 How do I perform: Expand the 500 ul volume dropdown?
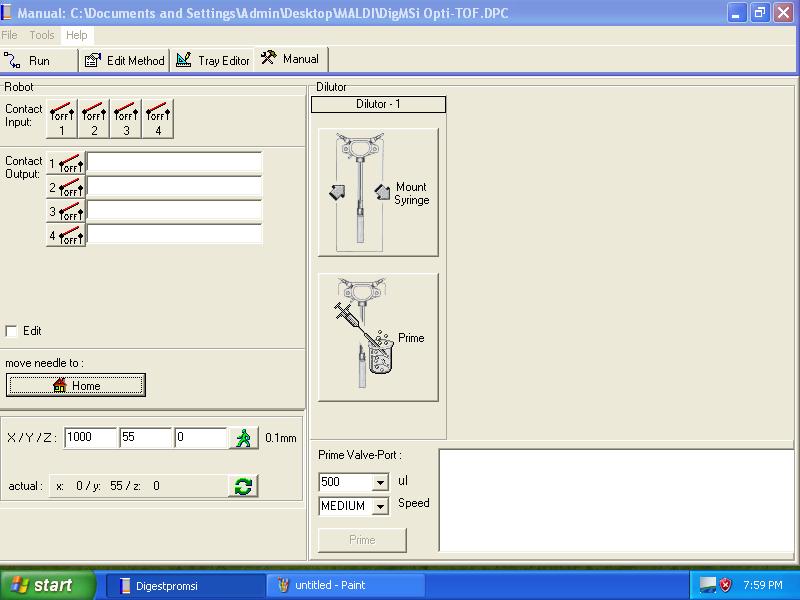point(380,483)
